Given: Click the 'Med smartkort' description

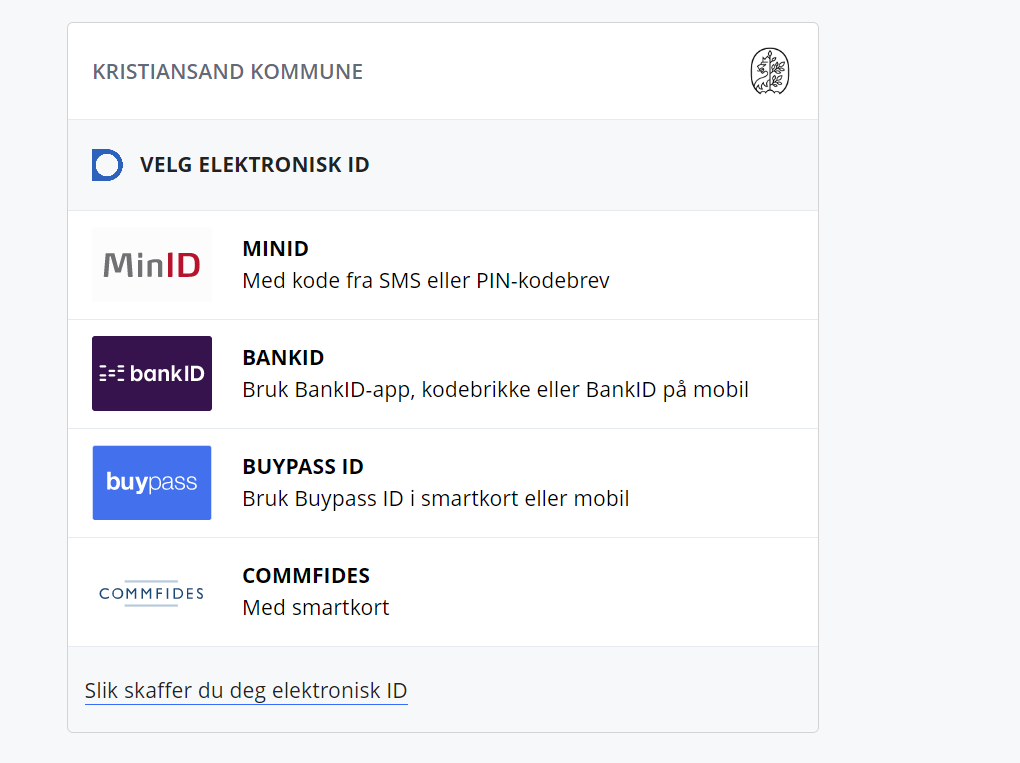Looking at the screenshot, I should pos(316,607).
